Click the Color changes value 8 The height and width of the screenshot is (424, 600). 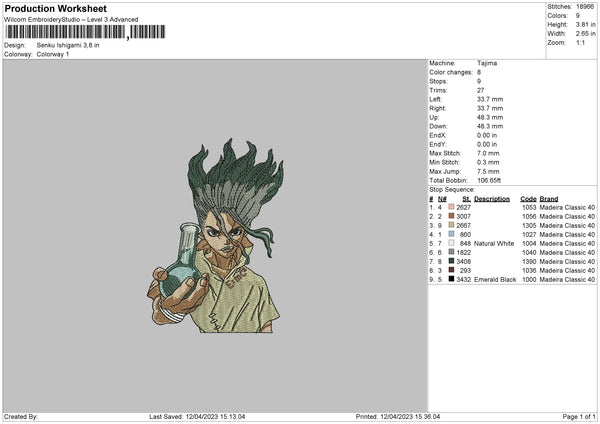pos(479,72)
